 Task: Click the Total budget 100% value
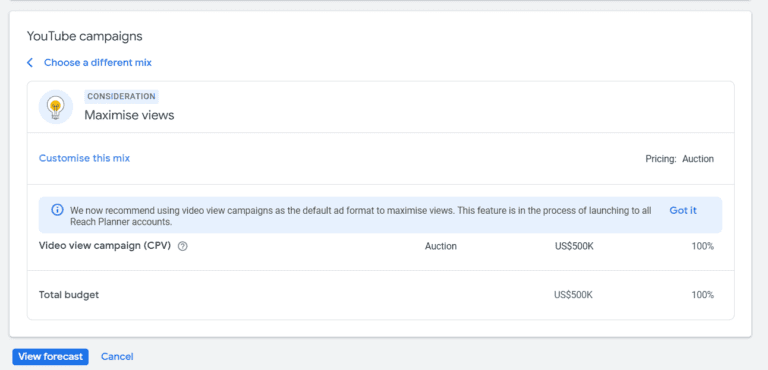click(x=702, y=295)
